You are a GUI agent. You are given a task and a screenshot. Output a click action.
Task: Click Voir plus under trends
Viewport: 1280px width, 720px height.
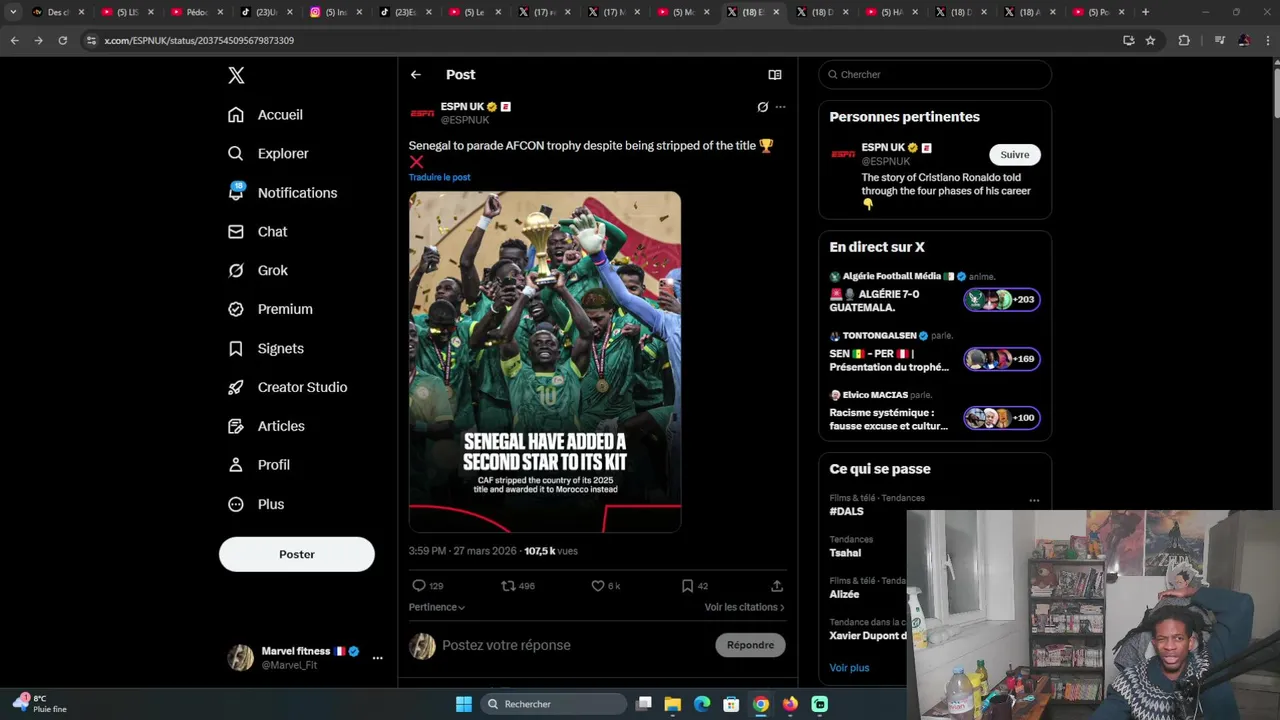point(849,668)
